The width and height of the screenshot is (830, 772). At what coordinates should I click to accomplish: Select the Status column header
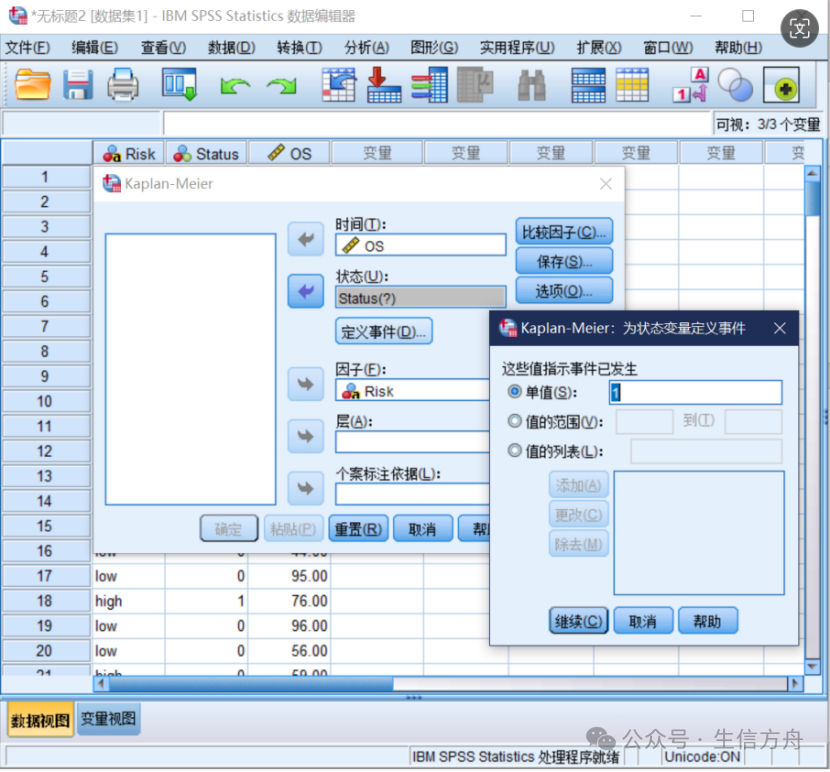tap(206, 154)
